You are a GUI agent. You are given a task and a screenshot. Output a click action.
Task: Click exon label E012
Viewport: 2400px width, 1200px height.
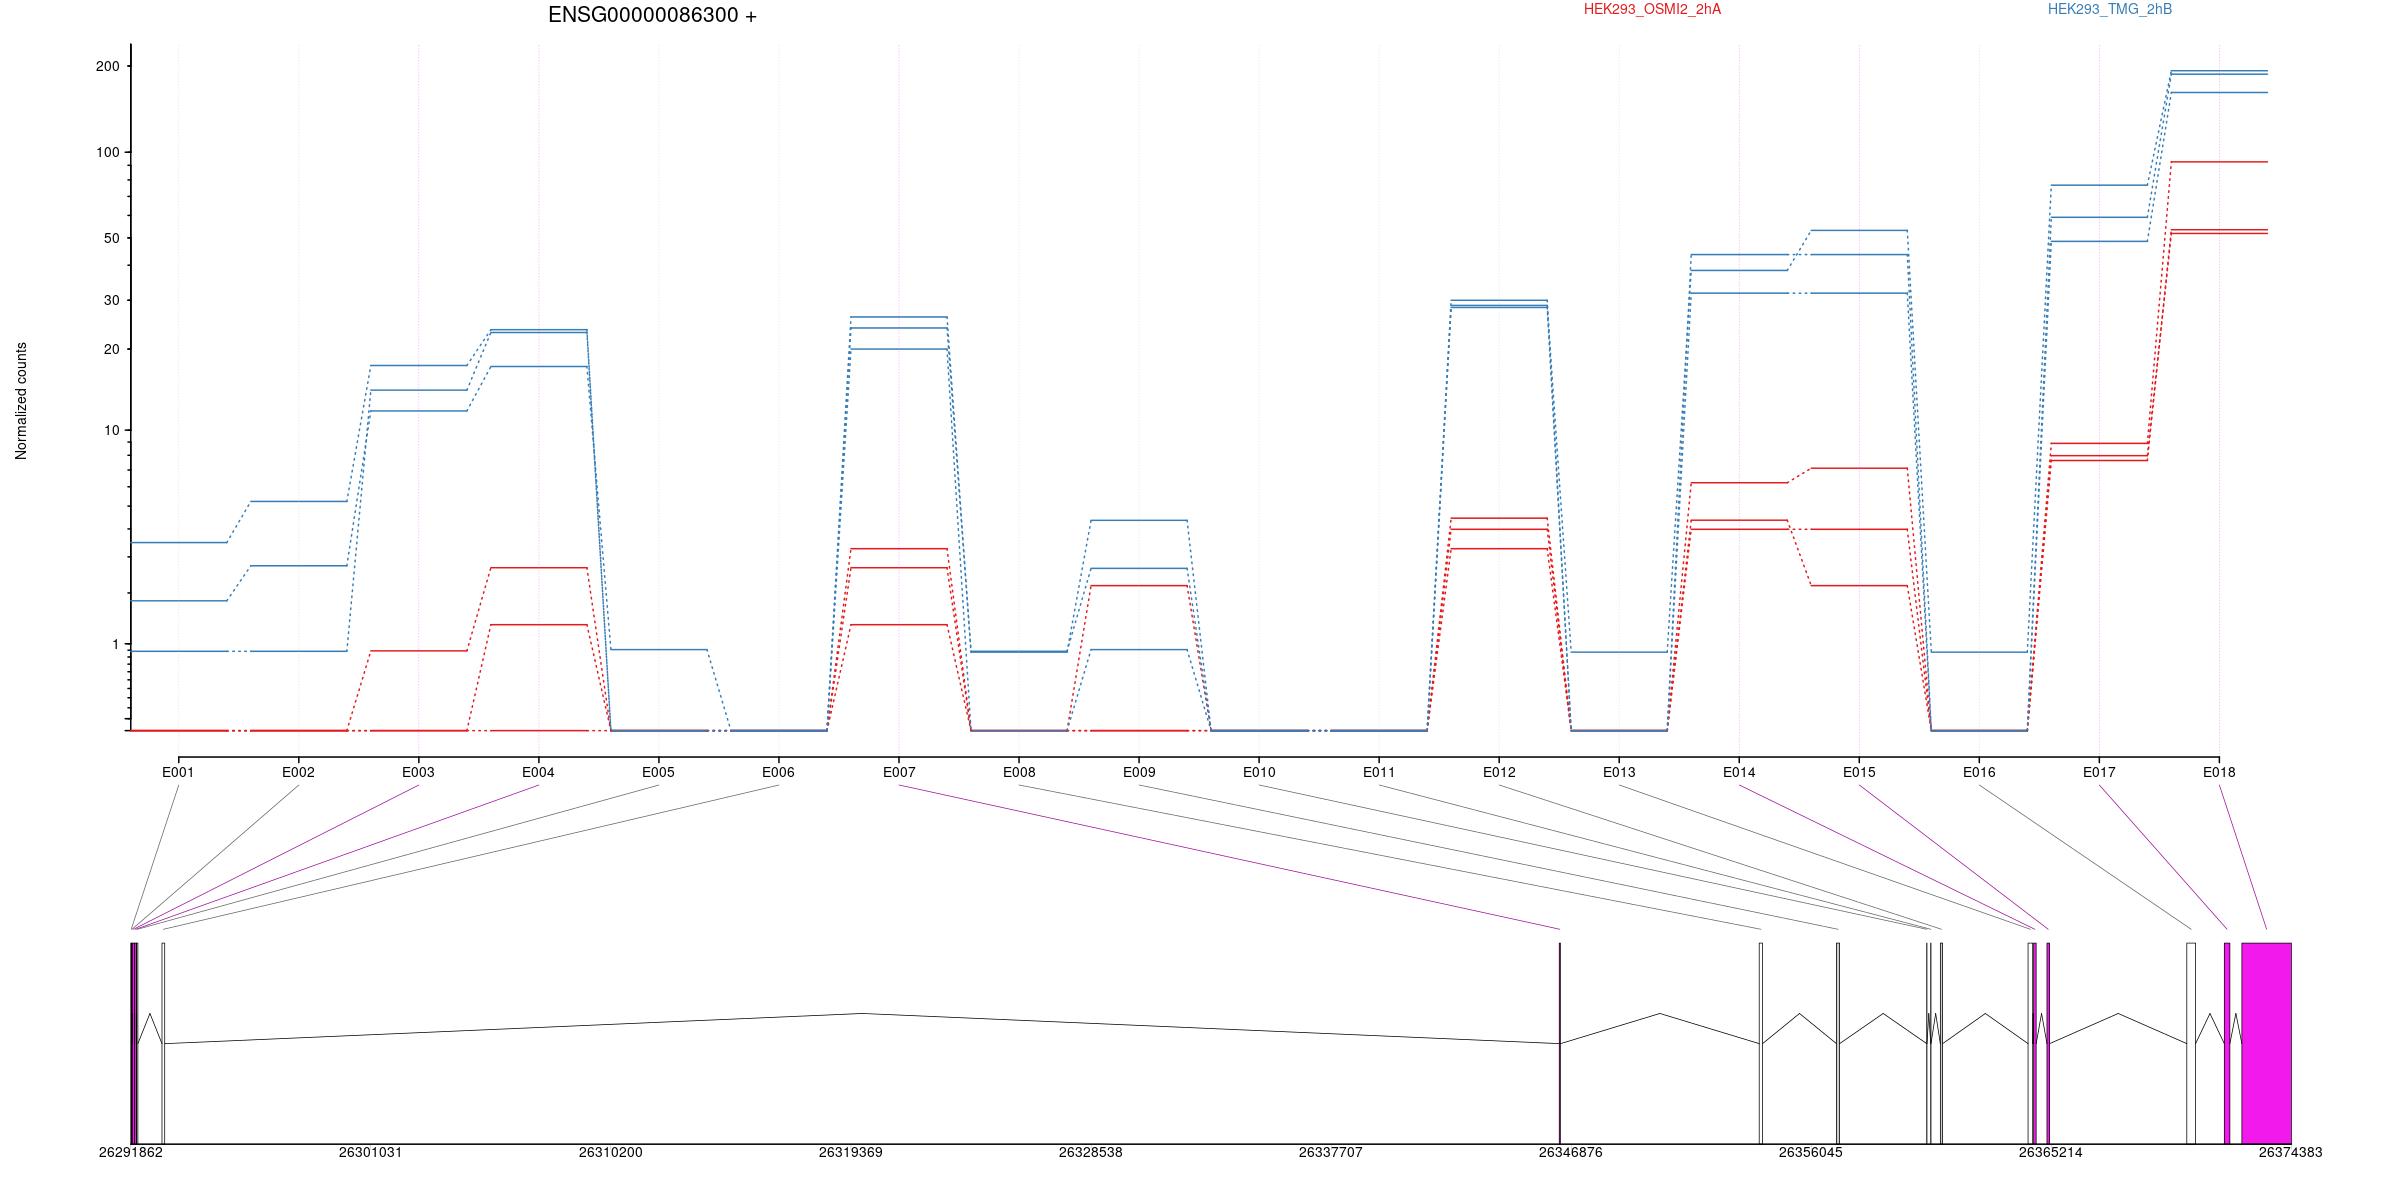1499,772
